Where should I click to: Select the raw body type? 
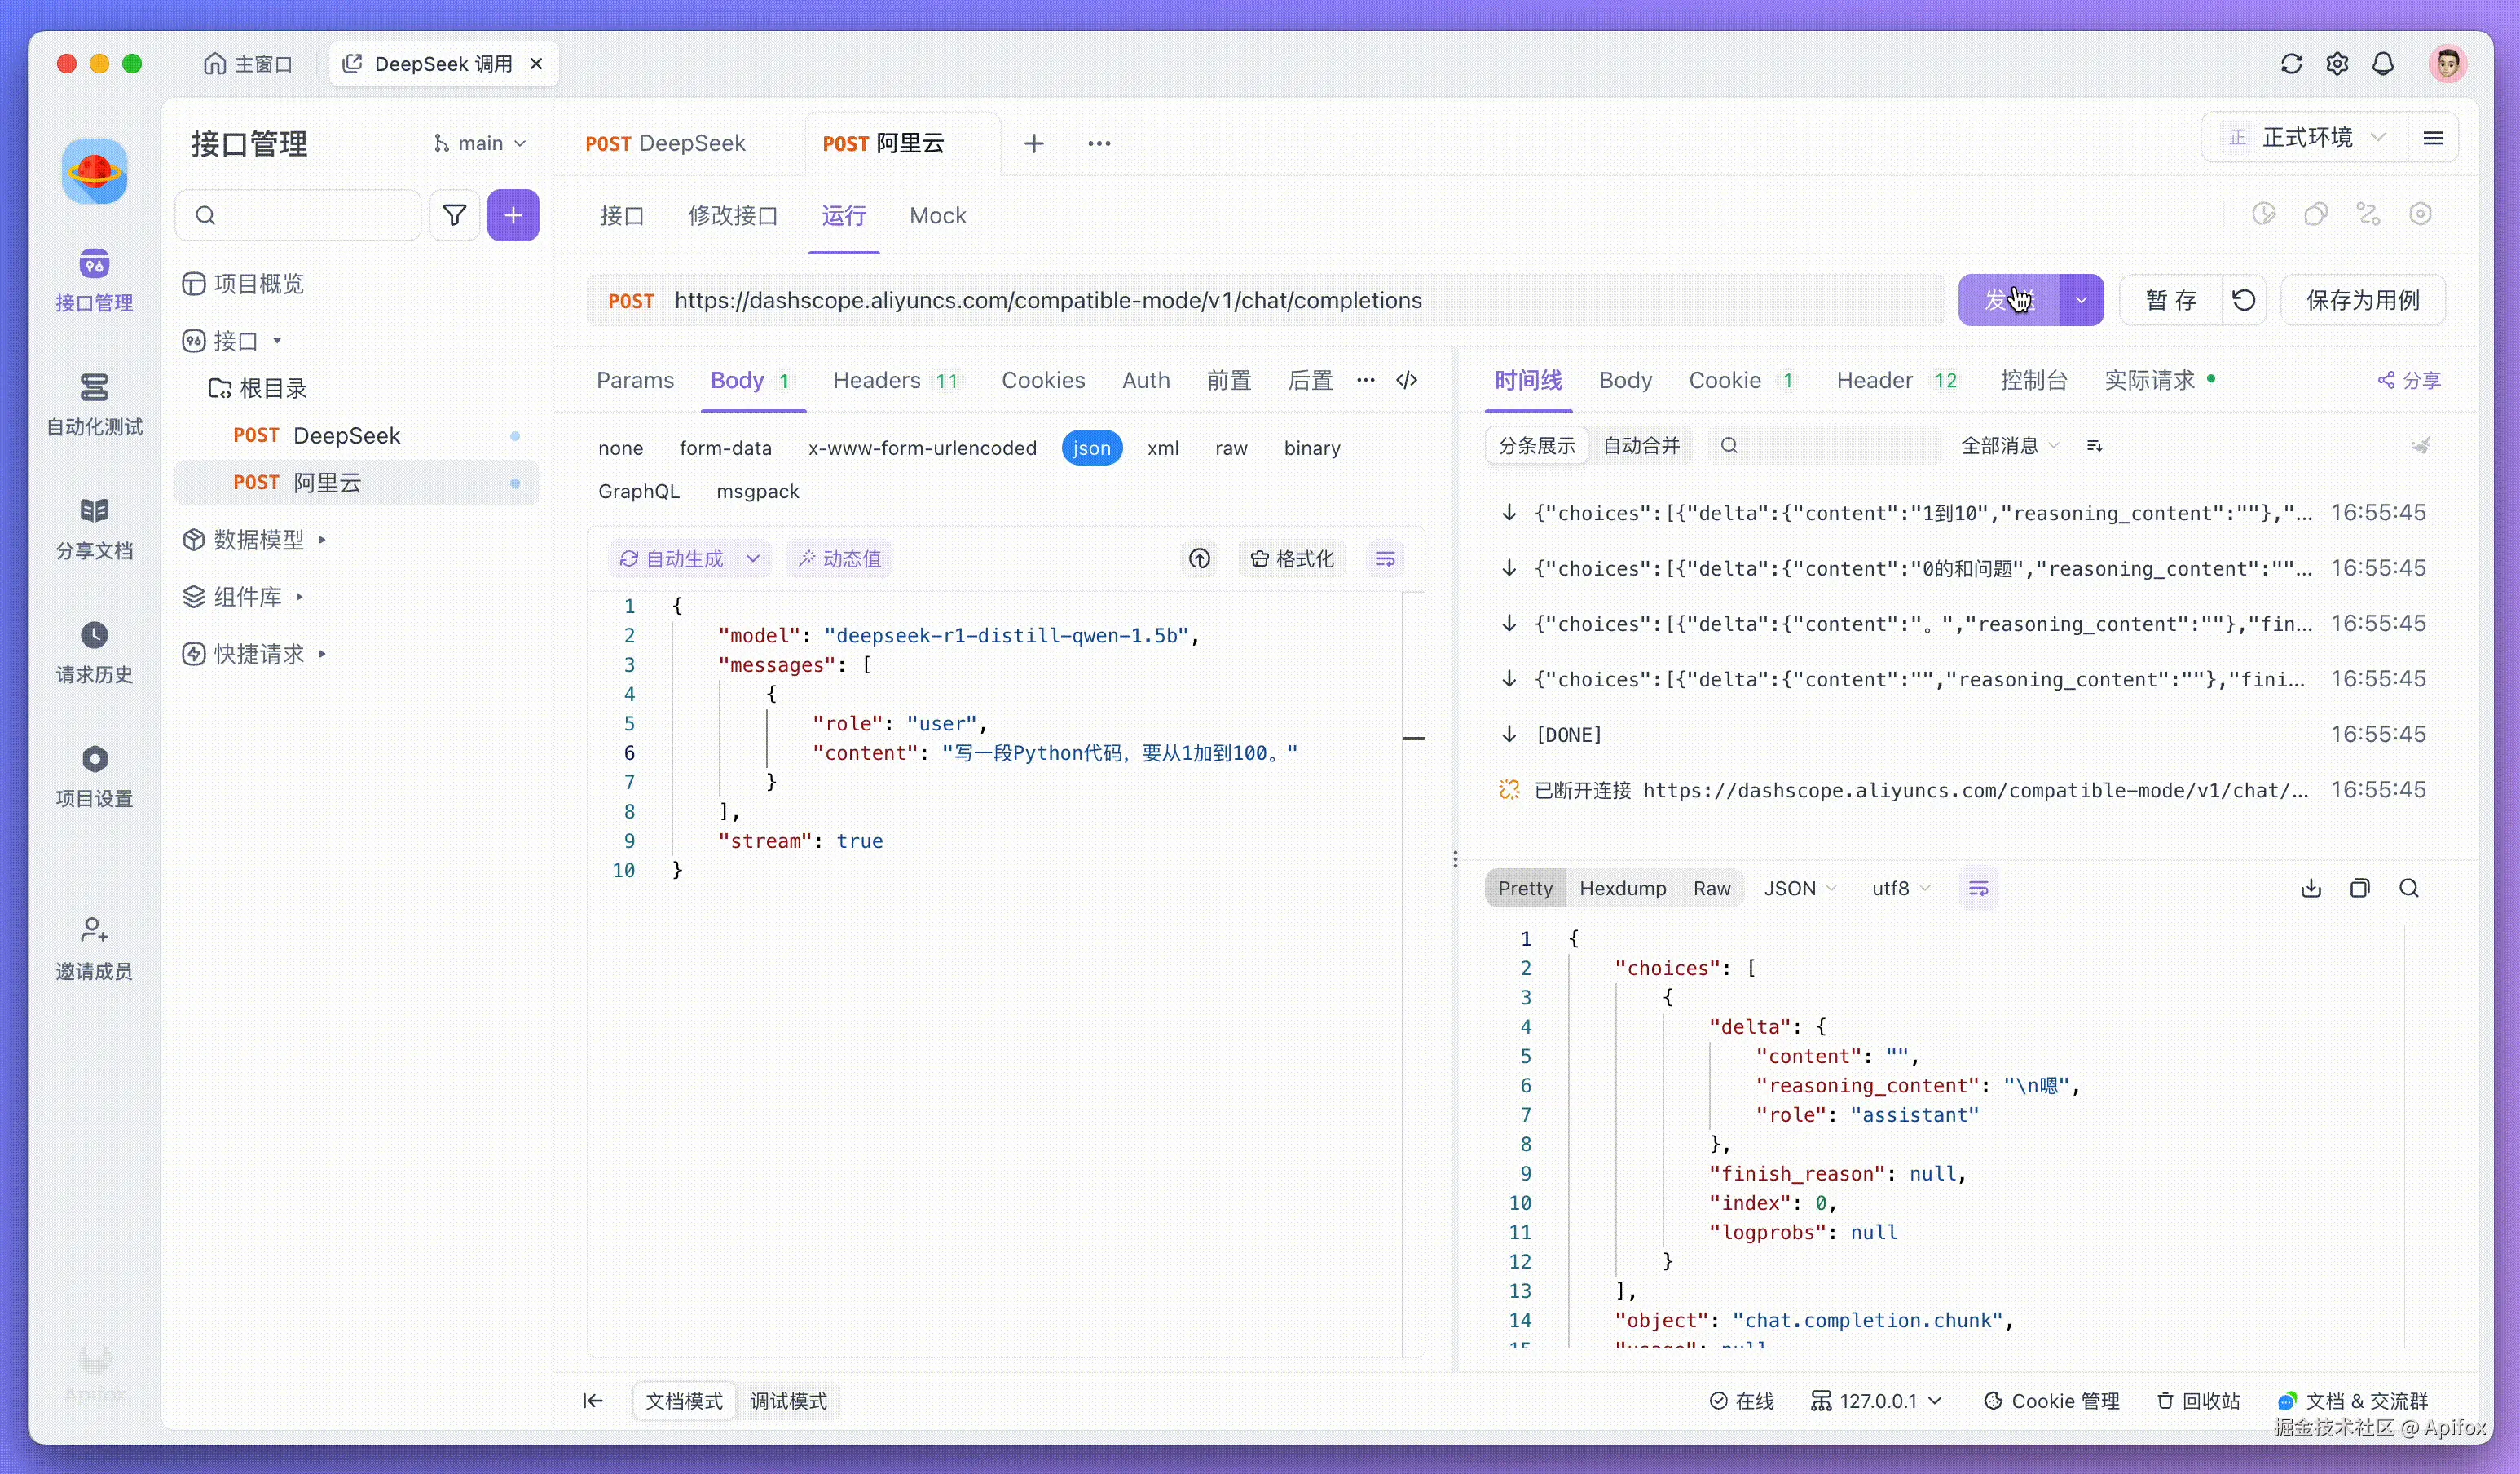click(1231, 448)
